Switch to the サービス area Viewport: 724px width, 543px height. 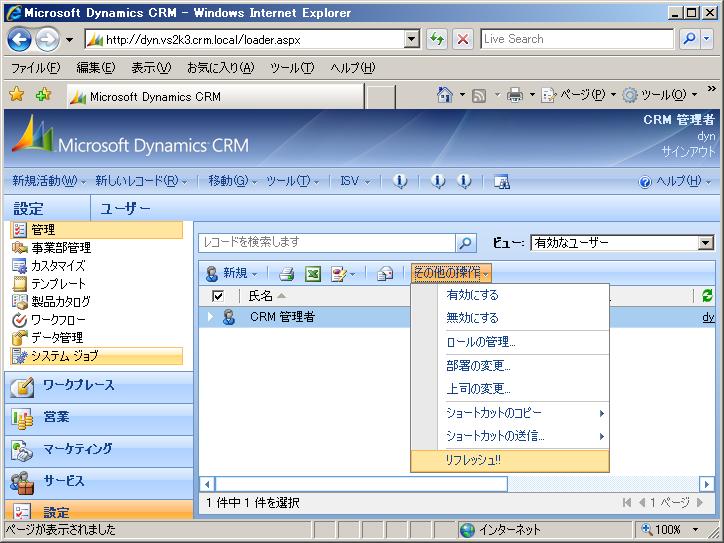(x=99, y=482)
